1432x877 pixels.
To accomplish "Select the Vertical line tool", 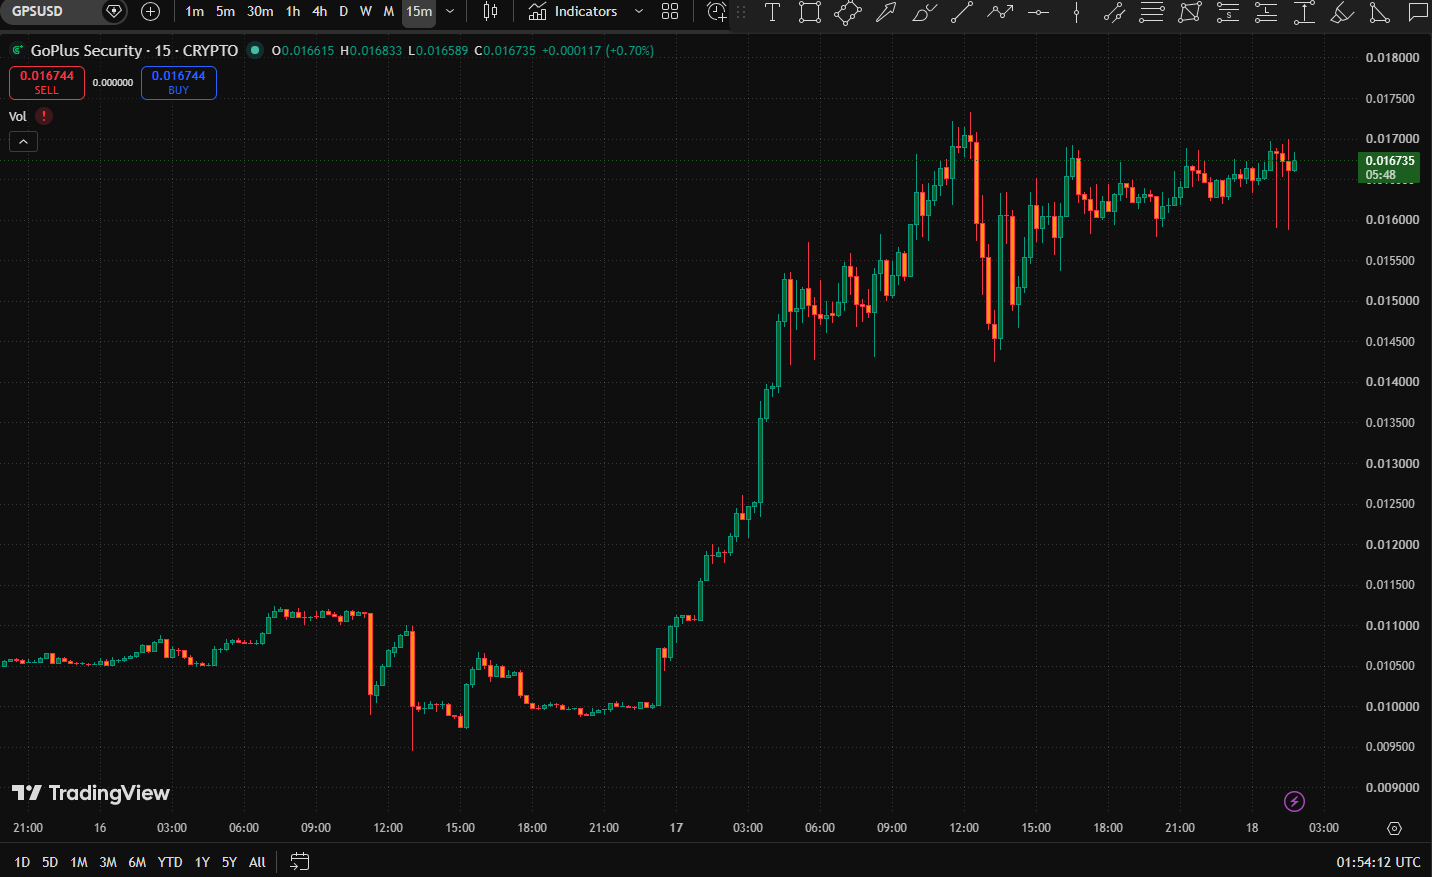I will coord(1076,12).
